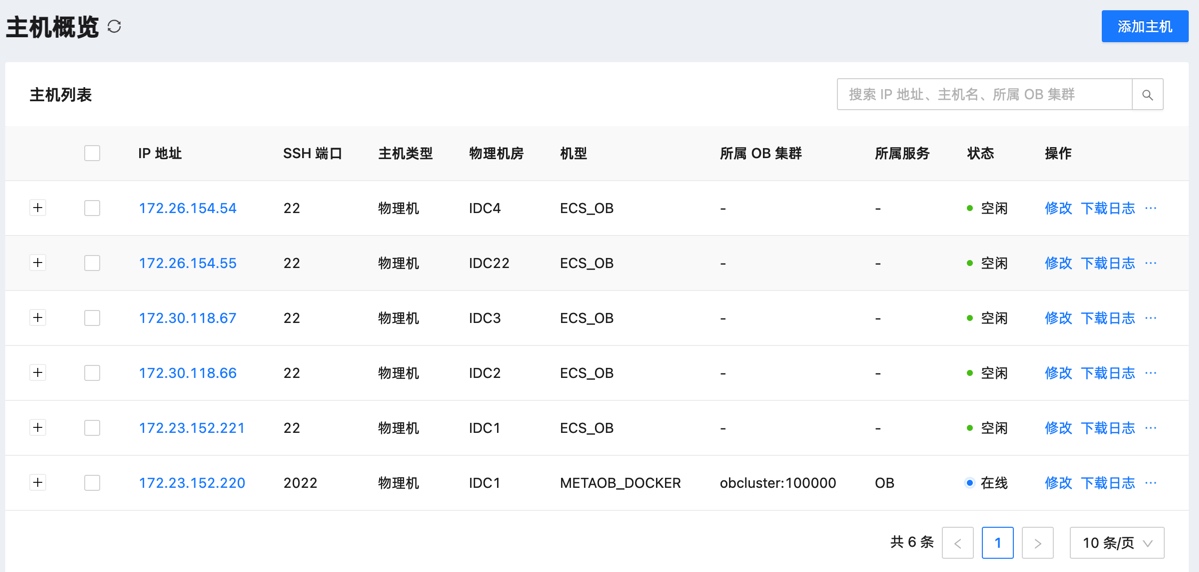Check the box for host 172.30.118.66
Viewport: 1199px width, 572px height.
pyautogui.click(x=92, y=373)
